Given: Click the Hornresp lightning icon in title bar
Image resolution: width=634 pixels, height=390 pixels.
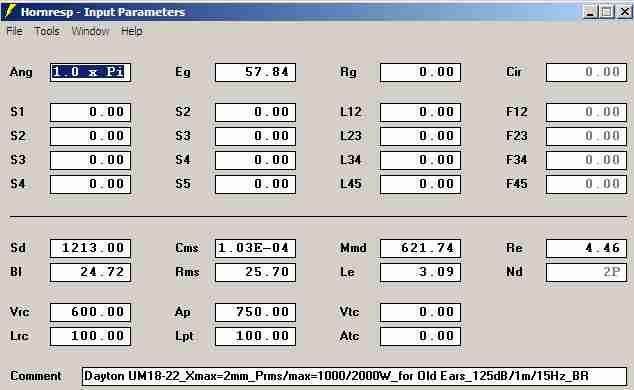Looking at the screenshot, I should 10,11.
